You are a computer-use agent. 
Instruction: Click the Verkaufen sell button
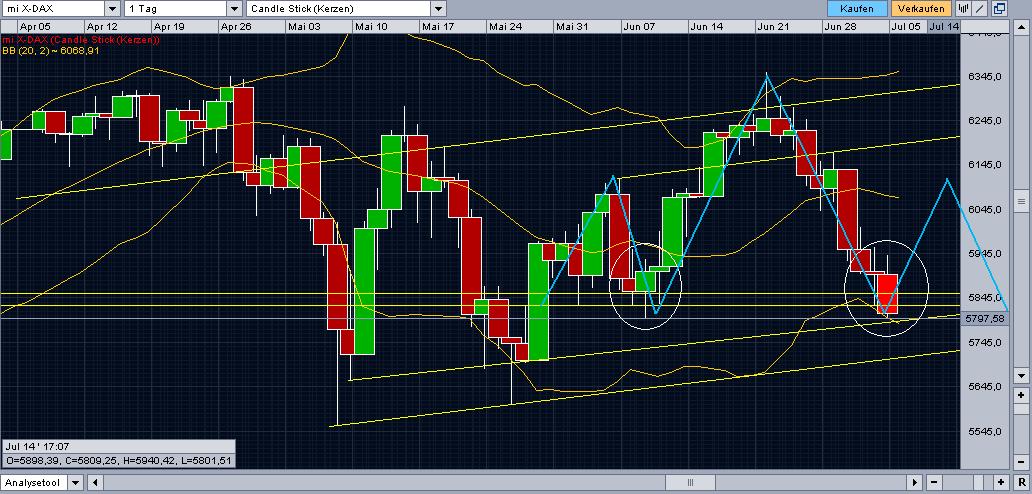pos(921,9)
